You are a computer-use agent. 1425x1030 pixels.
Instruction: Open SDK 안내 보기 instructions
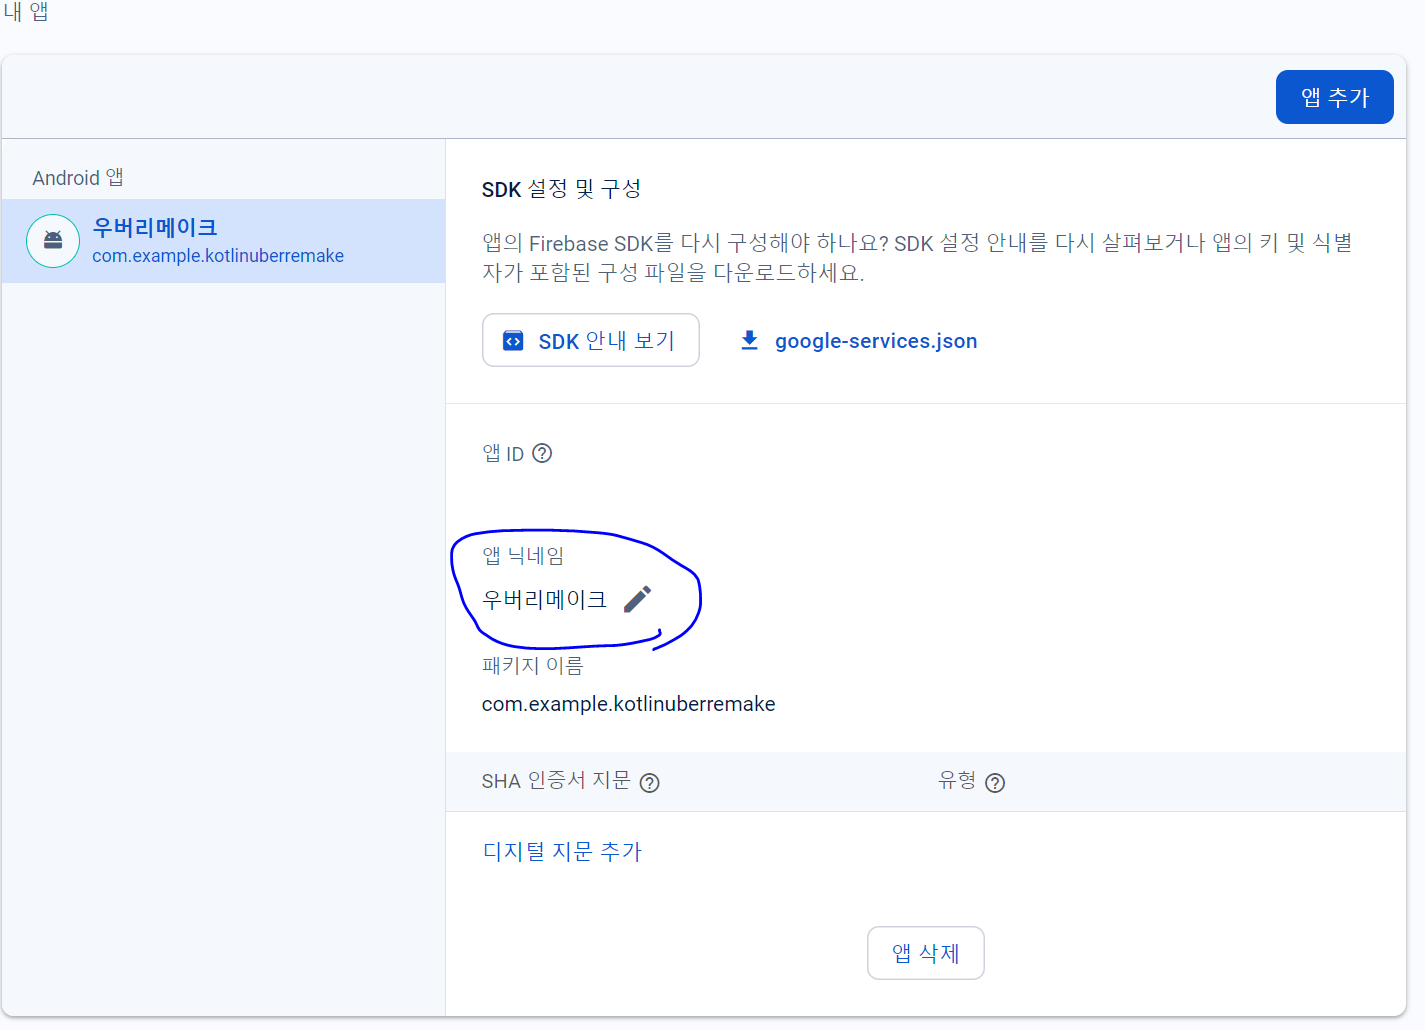coord(590,340)
